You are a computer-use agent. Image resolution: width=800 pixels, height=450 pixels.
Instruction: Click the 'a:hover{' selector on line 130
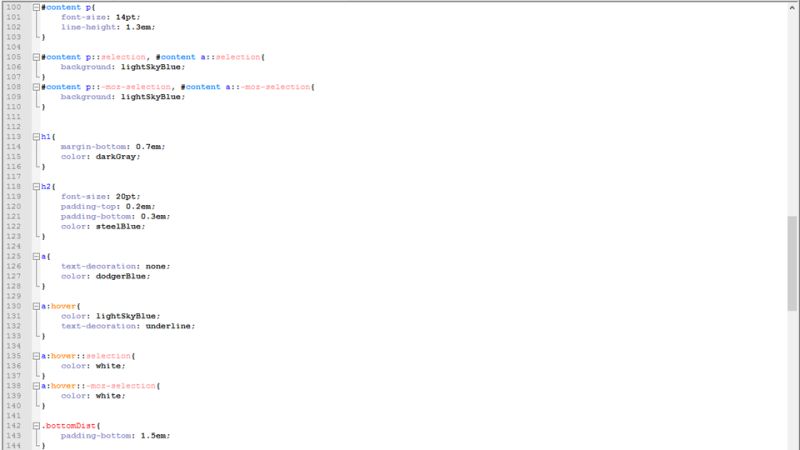tap(61, 306)
